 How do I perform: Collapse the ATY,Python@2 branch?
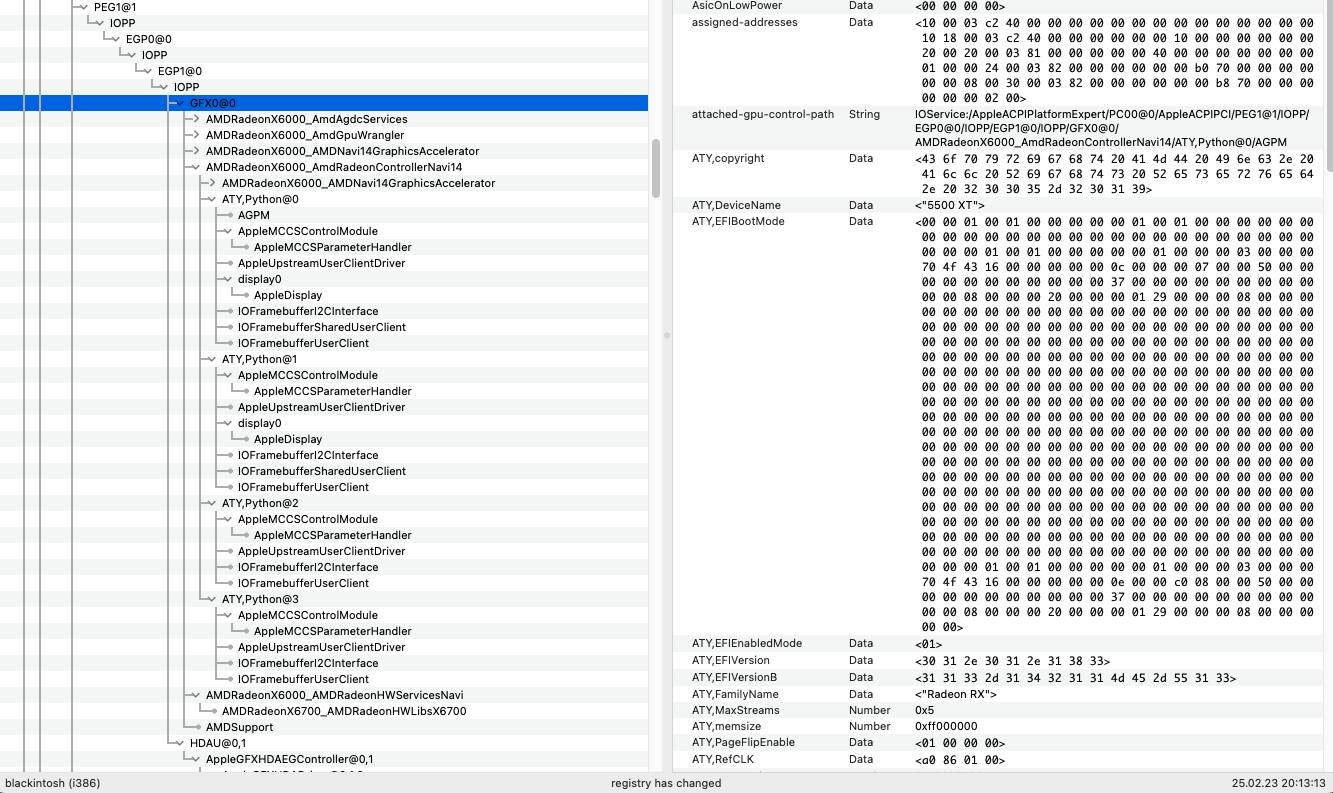click(x=213, y=503)
